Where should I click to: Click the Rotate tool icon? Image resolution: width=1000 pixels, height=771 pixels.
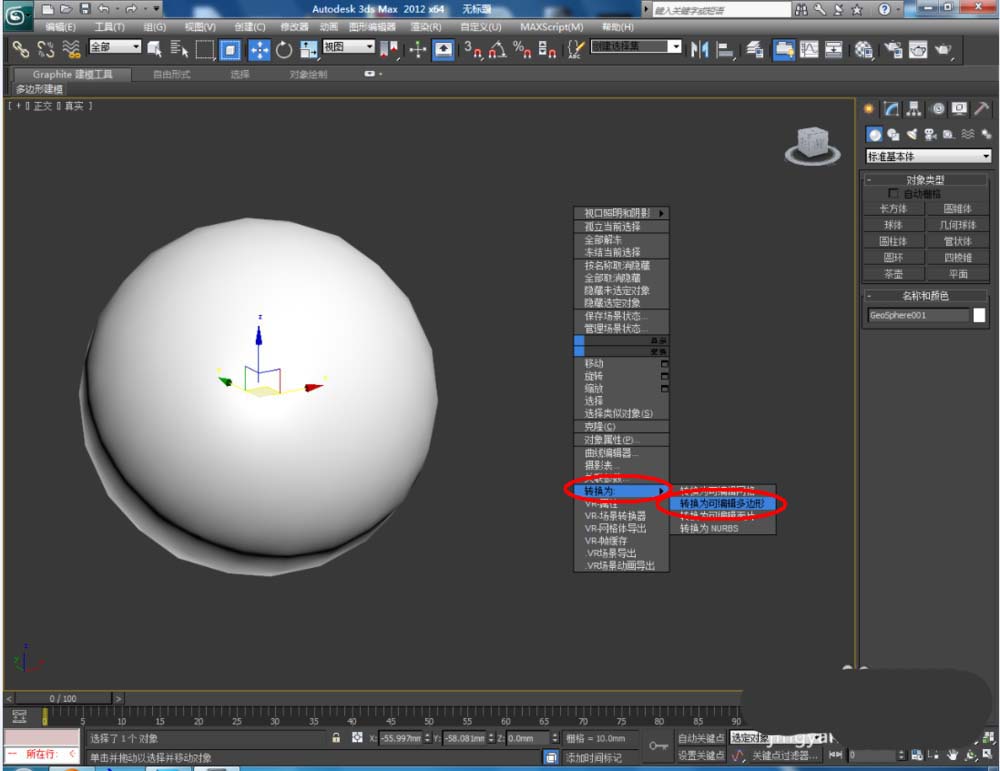click(x=284, y=49)
